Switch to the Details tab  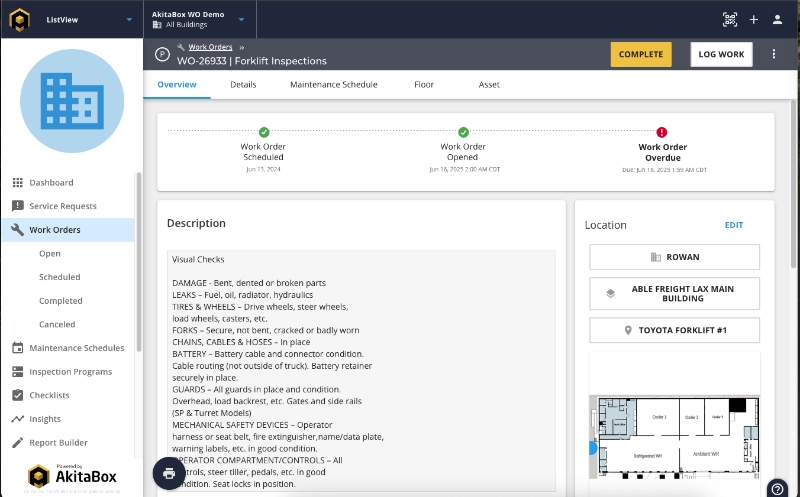pyautogui.click(x=243, y=85)
